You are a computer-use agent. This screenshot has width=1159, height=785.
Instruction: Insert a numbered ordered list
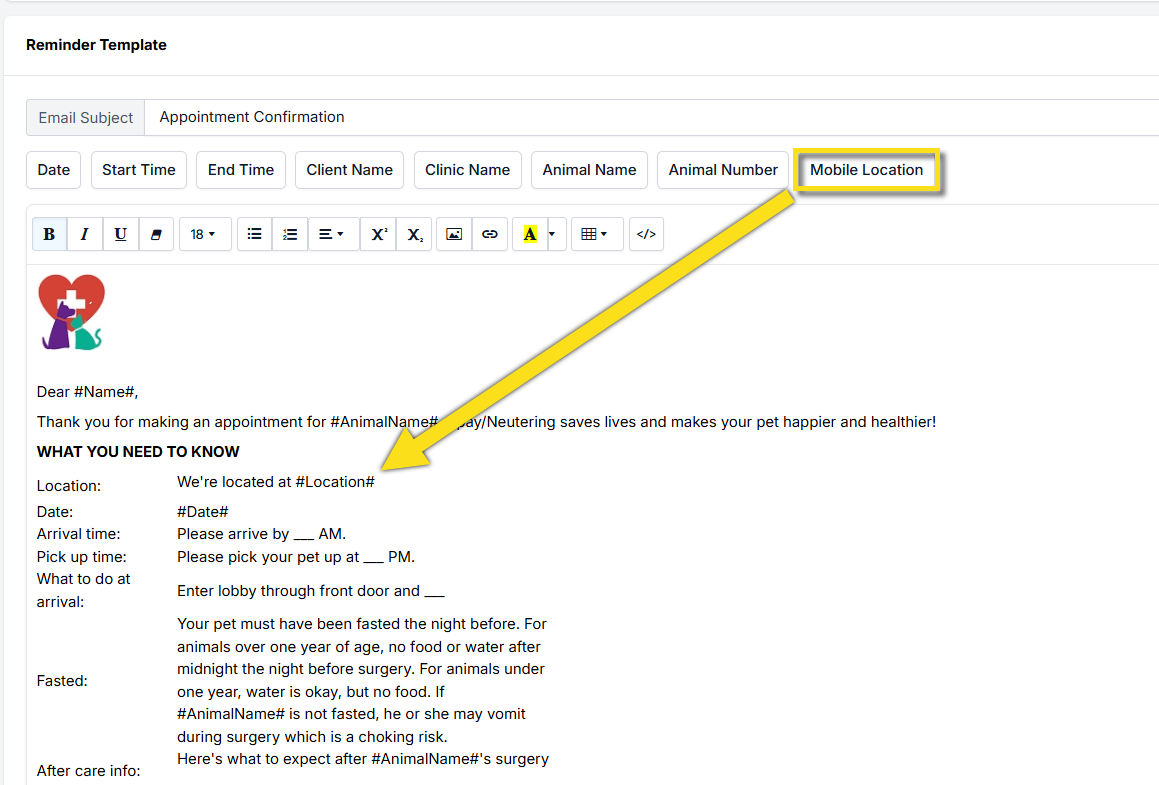pyautogui.click(x=290, y=234)
